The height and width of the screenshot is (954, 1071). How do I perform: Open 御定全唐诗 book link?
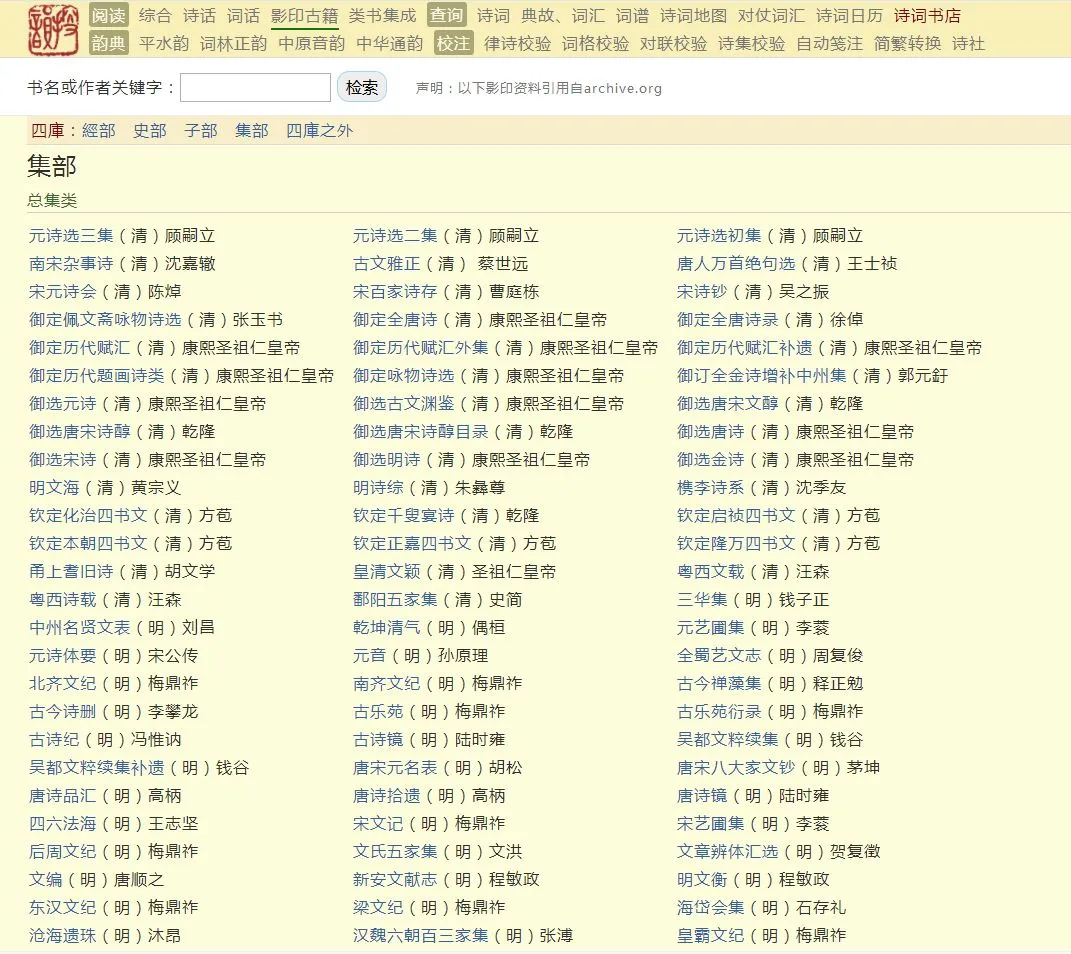point(395,320)
